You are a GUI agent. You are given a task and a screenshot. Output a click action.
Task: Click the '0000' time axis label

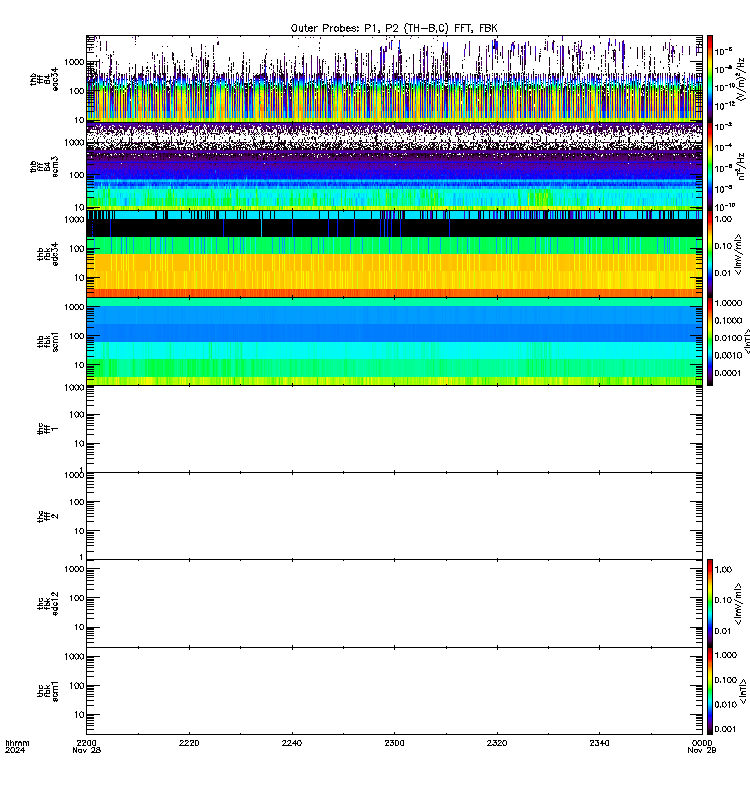[702, 743]
